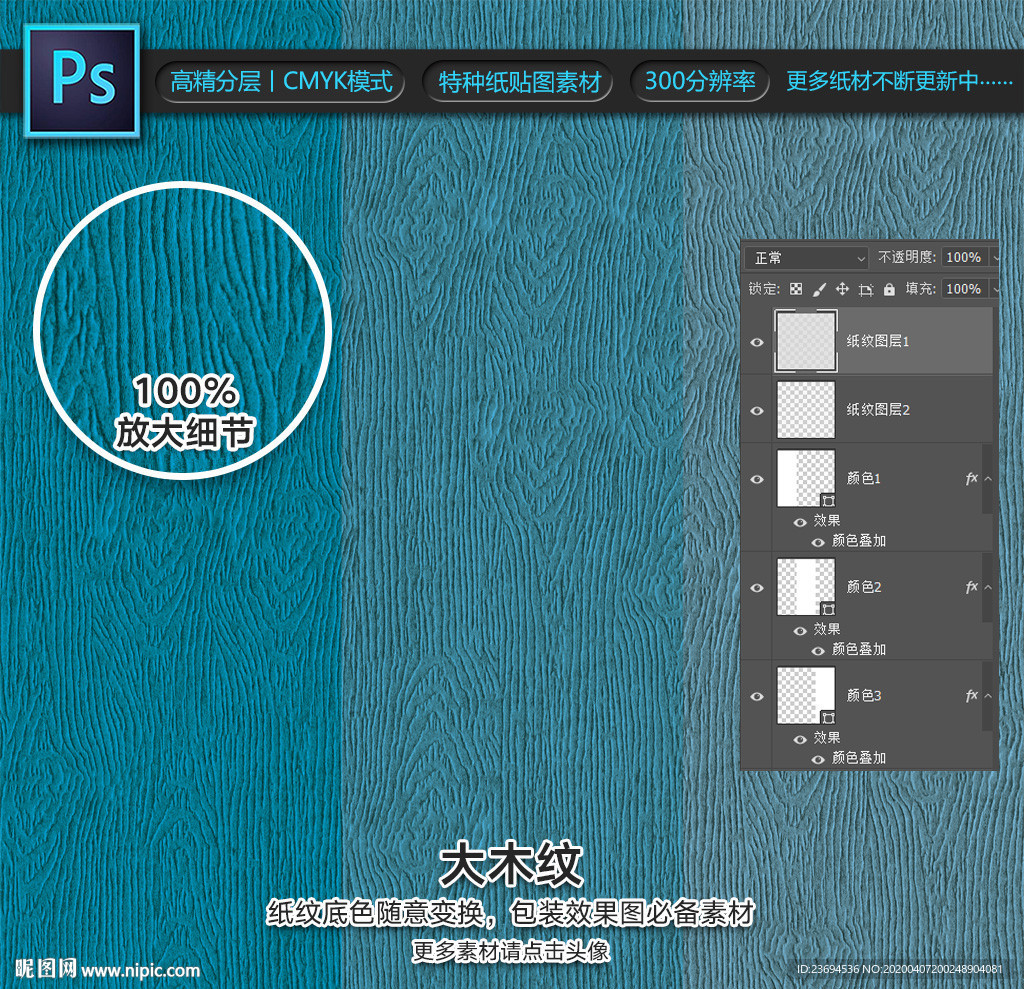Open the 不透明度 opacity slider arrow

point(995,258)
